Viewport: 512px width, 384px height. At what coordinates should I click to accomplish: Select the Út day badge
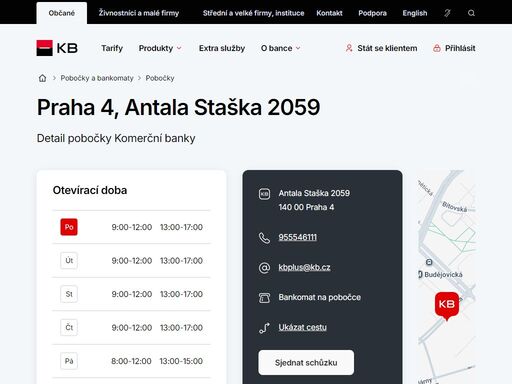pos(69,260)
